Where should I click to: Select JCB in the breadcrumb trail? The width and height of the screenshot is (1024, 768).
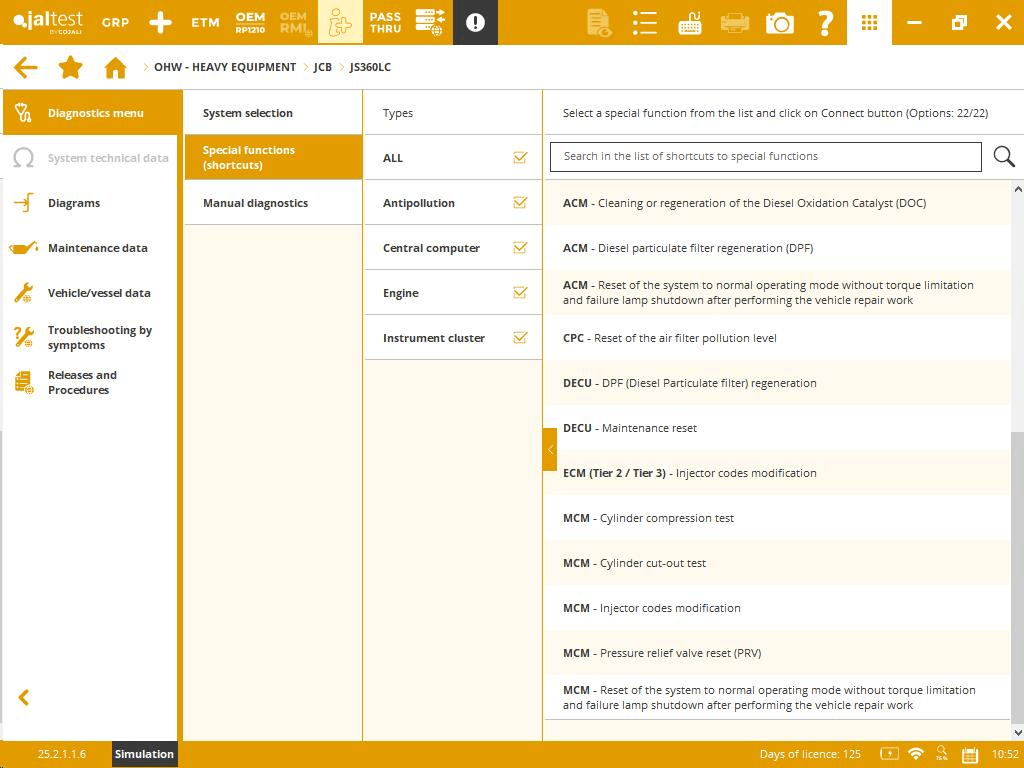click(x=322, y=67)
